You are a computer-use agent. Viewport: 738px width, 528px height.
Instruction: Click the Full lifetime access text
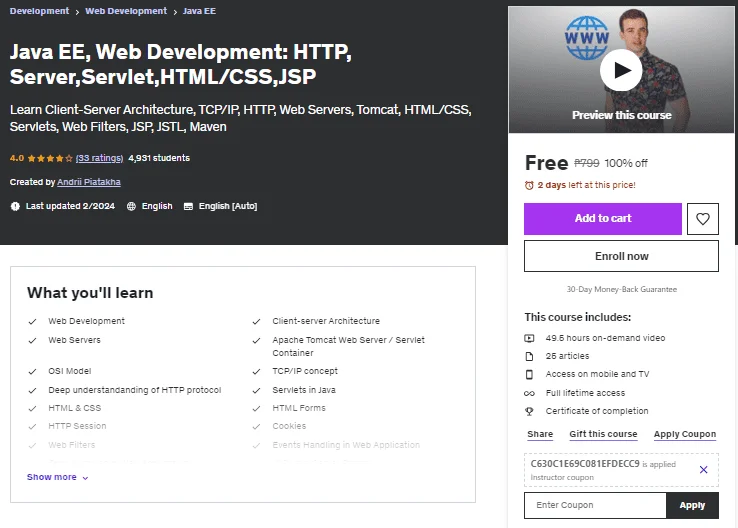tap(585, 393)
